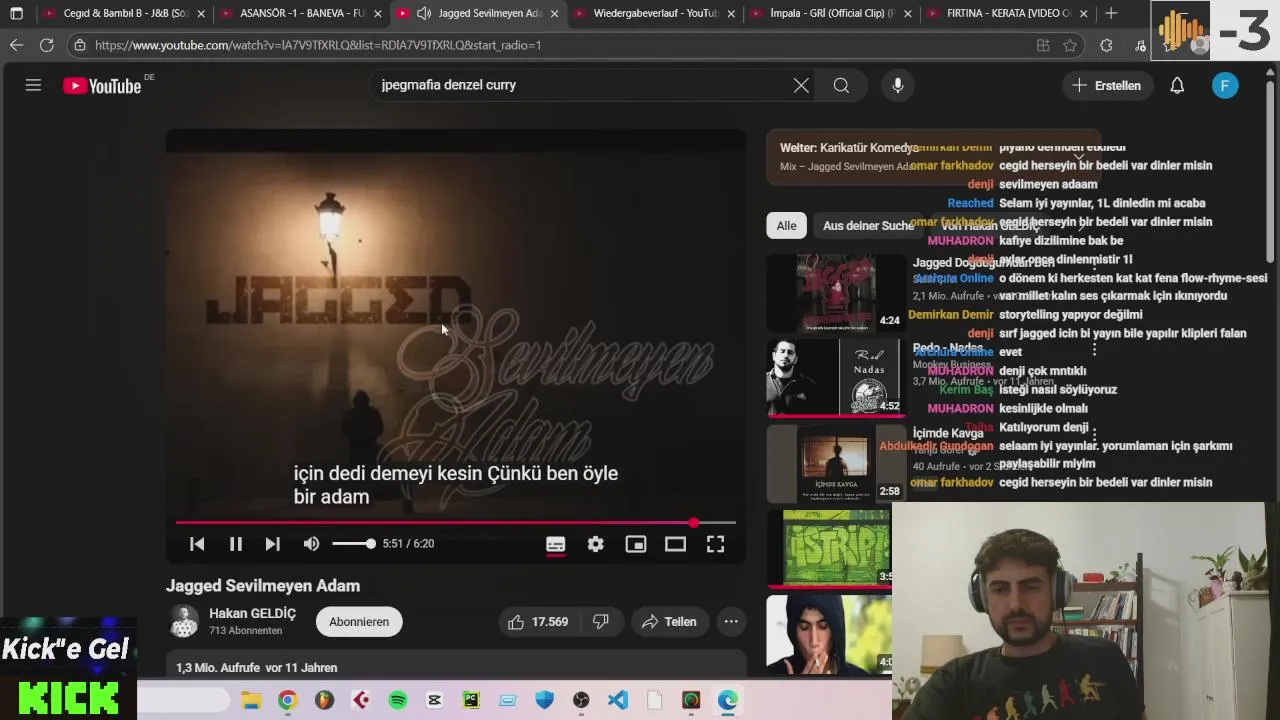Screen dimensions: 1280x720
Task: Open File Explorer from taskbar
Action: tap(251, 700)
